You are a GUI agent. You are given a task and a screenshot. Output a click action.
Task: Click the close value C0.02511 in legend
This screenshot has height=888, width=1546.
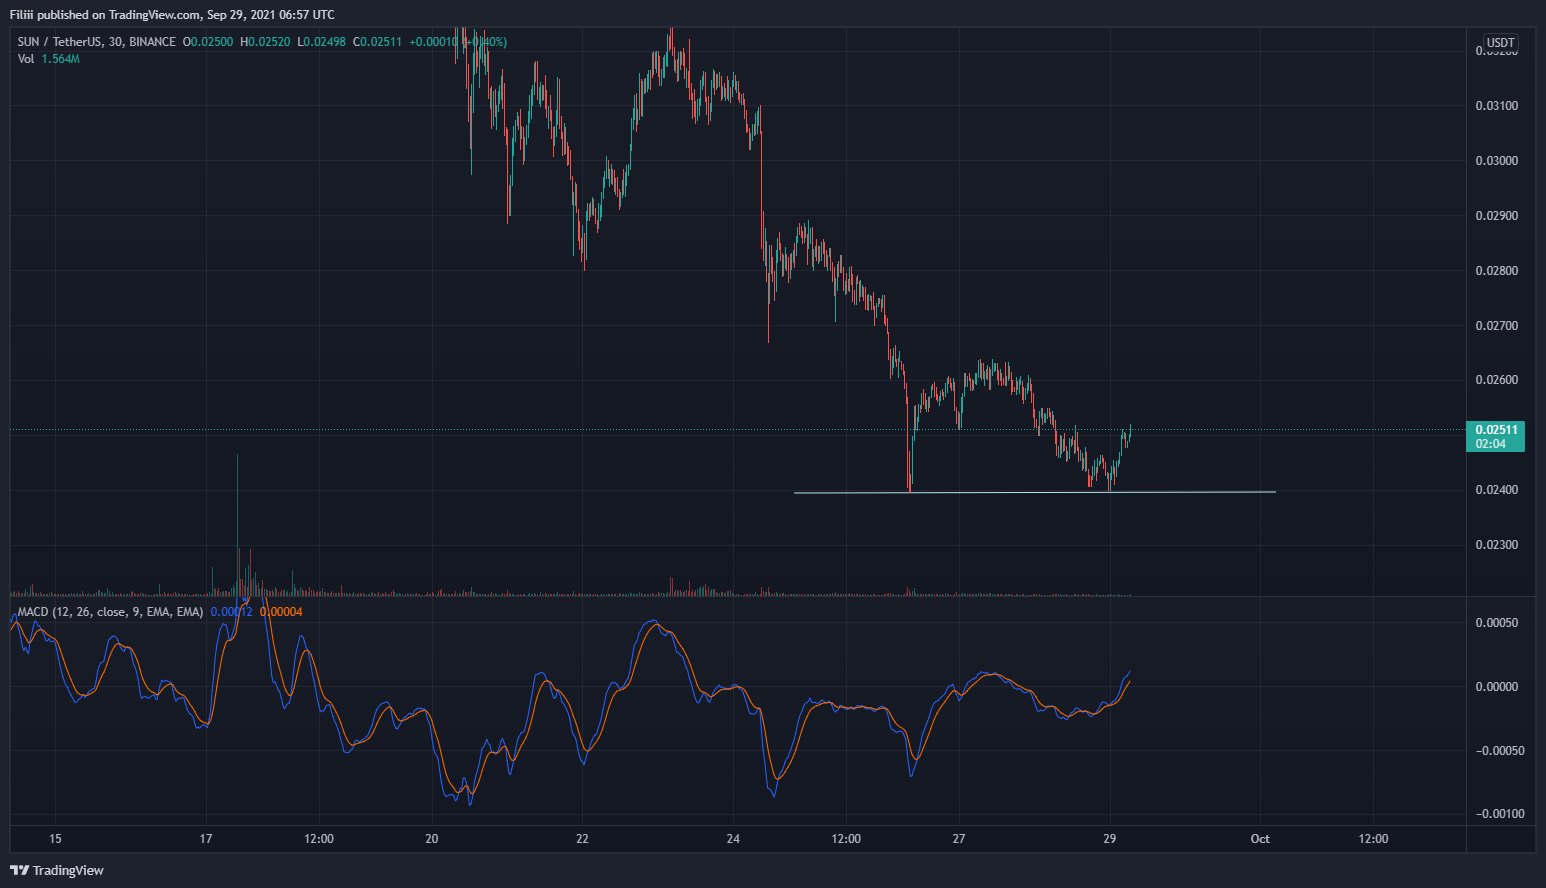(x=377, y=42)
